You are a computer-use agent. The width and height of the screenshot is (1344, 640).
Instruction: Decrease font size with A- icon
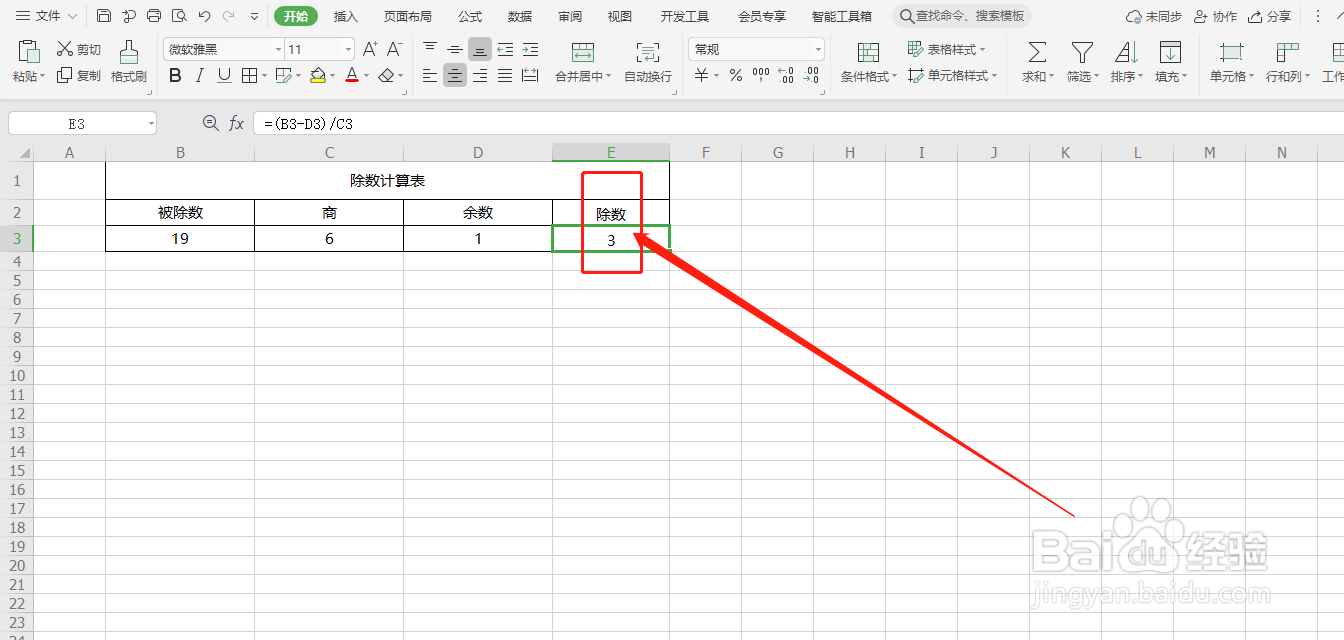[394, 49]
